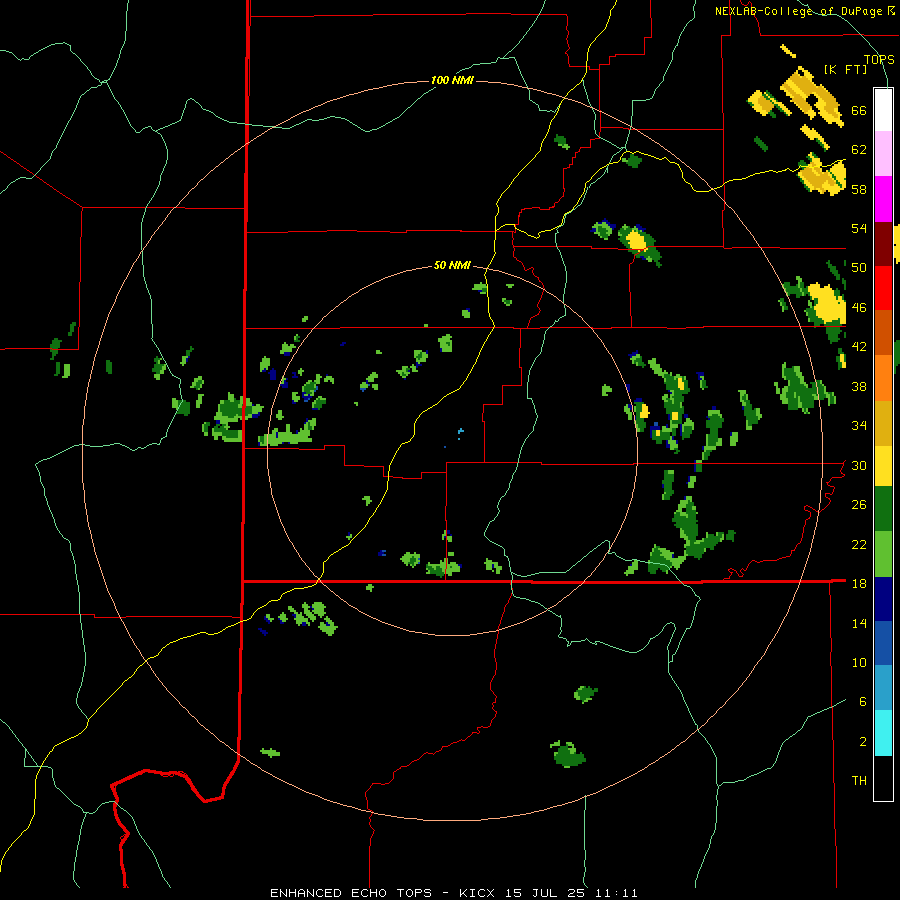Viewport: 900px width, 900px height.
Task: Click the 62 legend value
Action: click(859, 150)
